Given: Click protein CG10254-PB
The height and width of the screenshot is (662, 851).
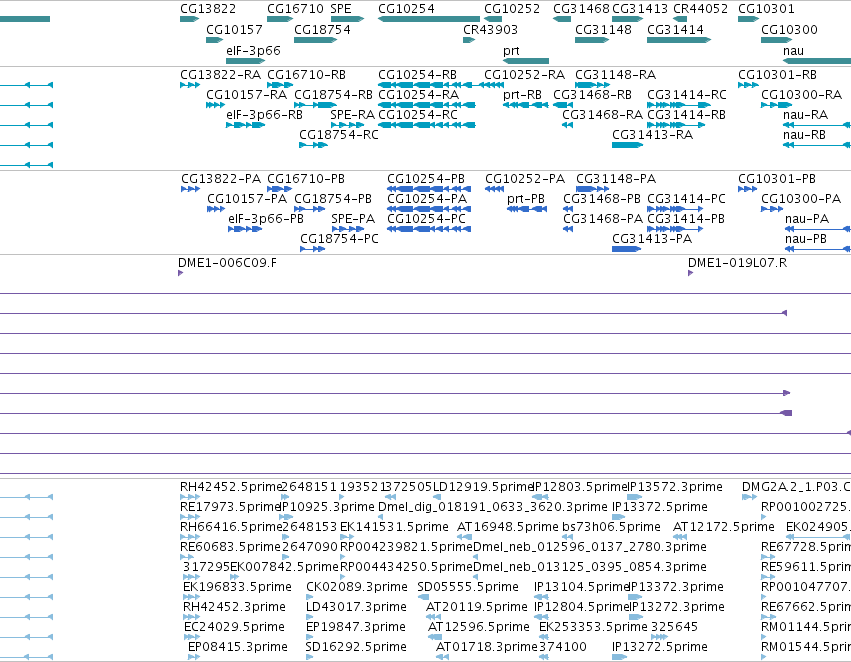Looking at the screenshot, I should [x=429, y=189].
